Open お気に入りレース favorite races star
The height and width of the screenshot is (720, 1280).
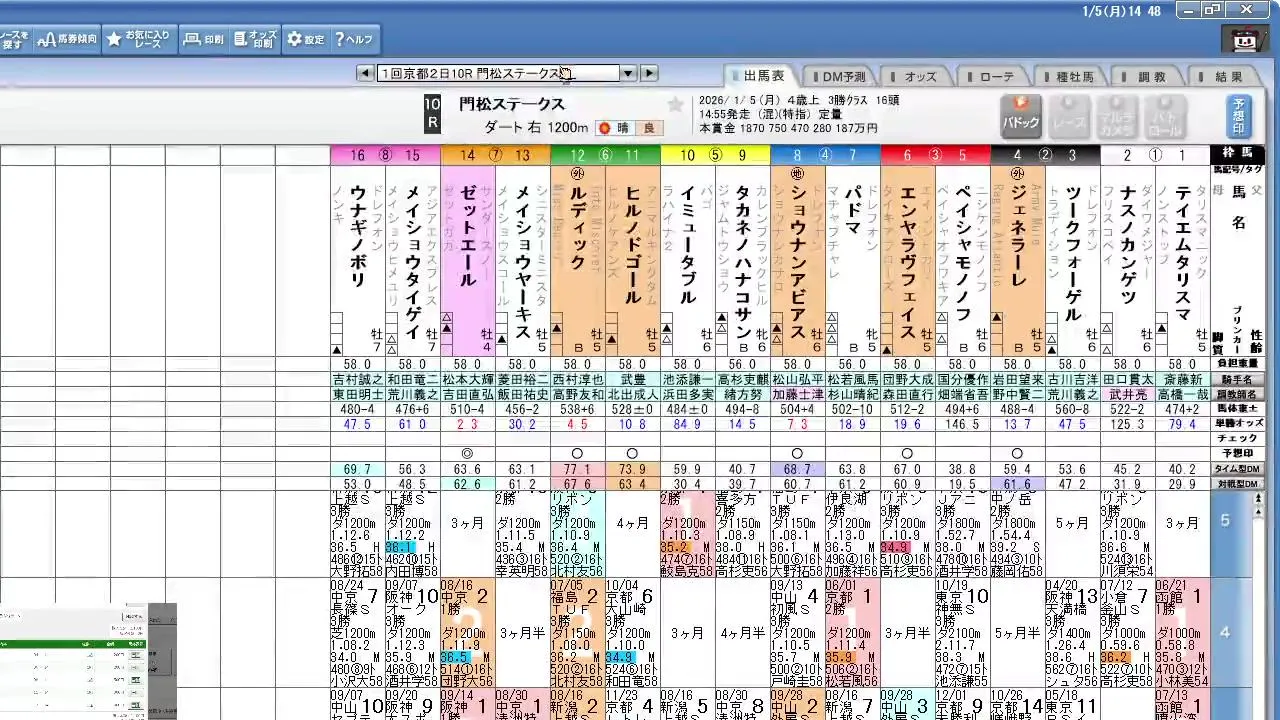[139, 39]
